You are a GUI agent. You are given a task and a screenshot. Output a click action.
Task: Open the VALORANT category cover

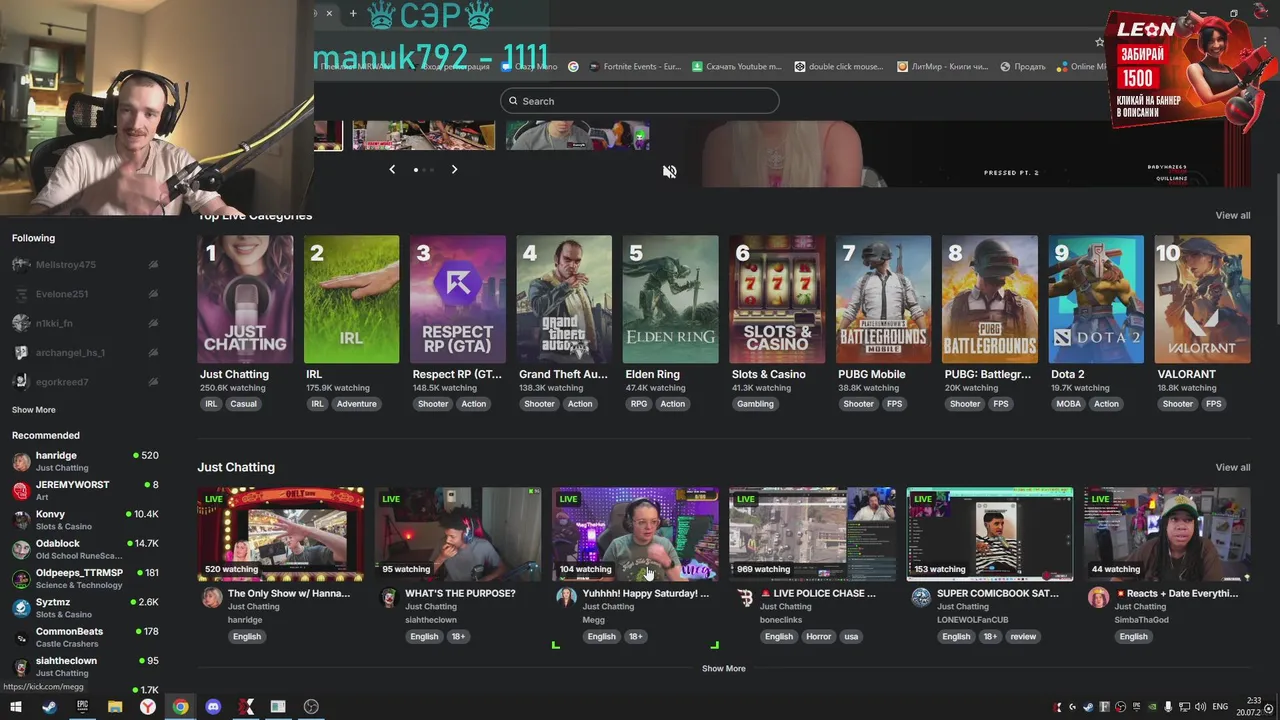pos(1202,299)
